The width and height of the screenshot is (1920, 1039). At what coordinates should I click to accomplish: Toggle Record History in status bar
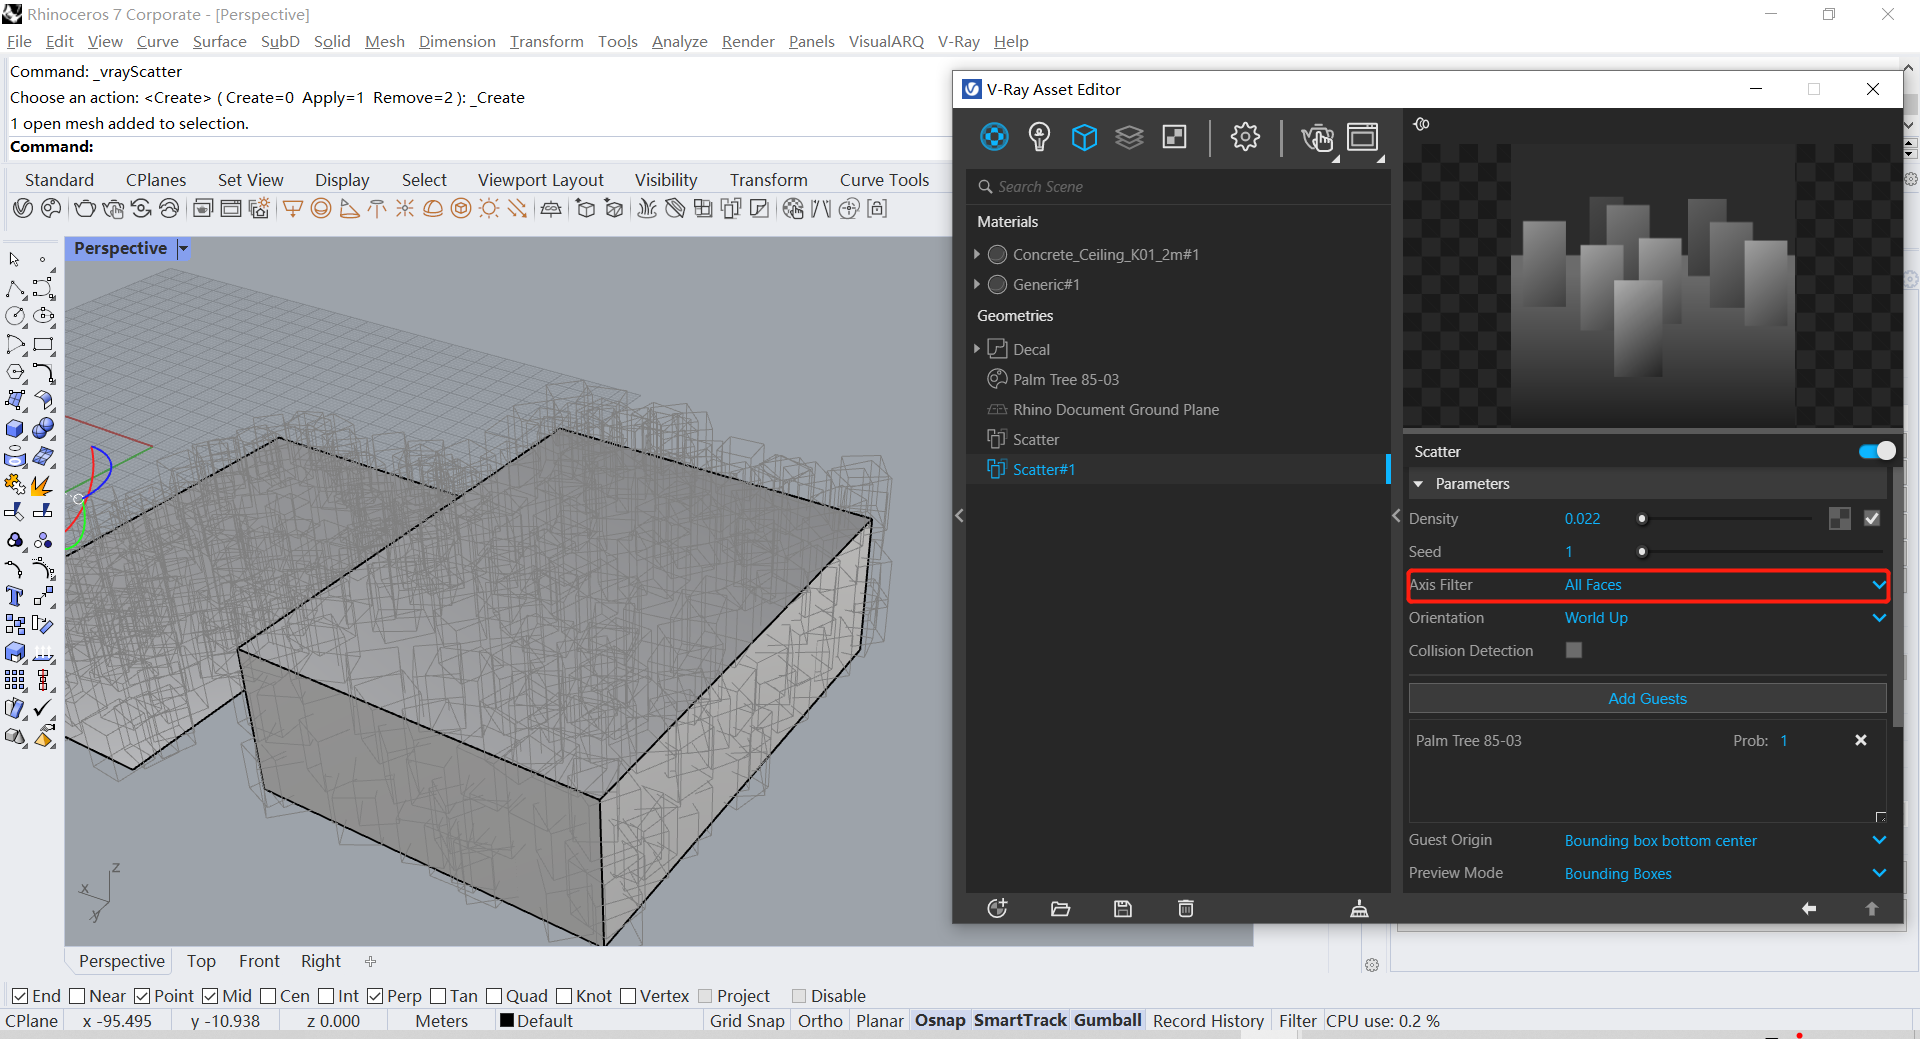click(x=1208, y=1021)
